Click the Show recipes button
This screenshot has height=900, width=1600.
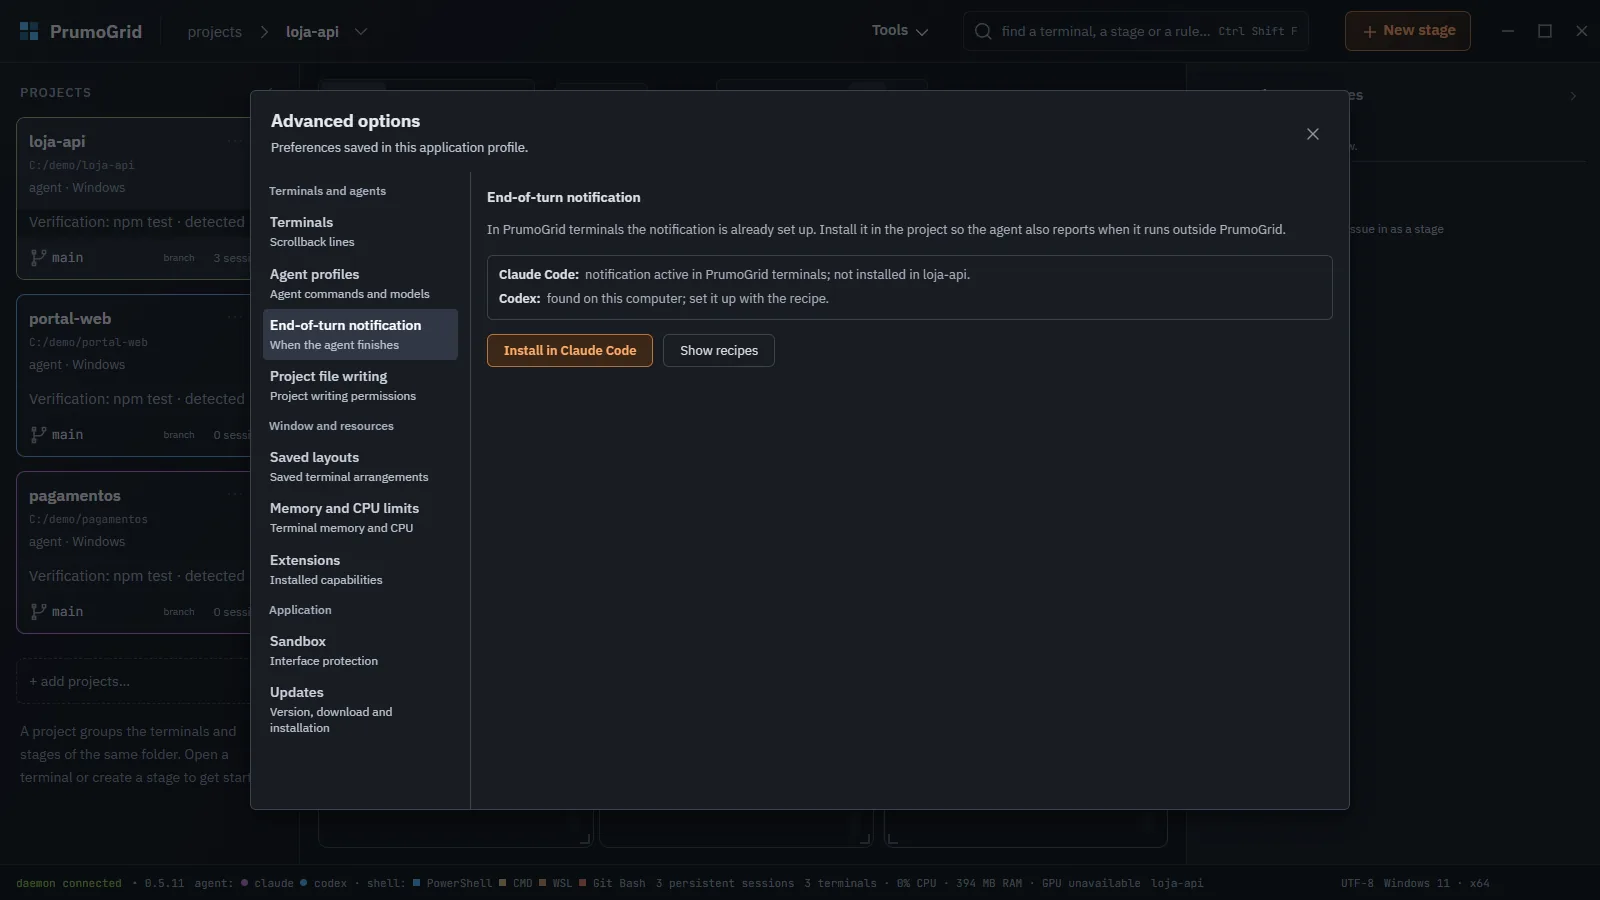719,350
